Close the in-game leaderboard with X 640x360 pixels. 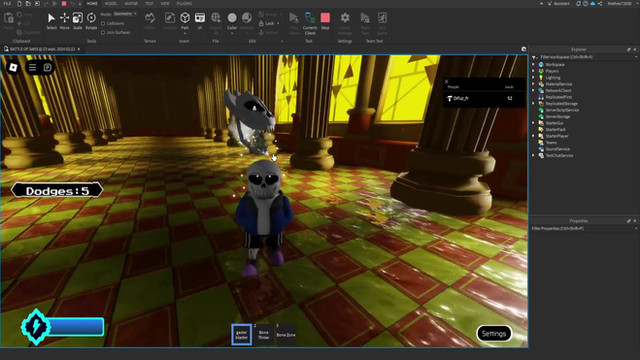tap(447, 82)
